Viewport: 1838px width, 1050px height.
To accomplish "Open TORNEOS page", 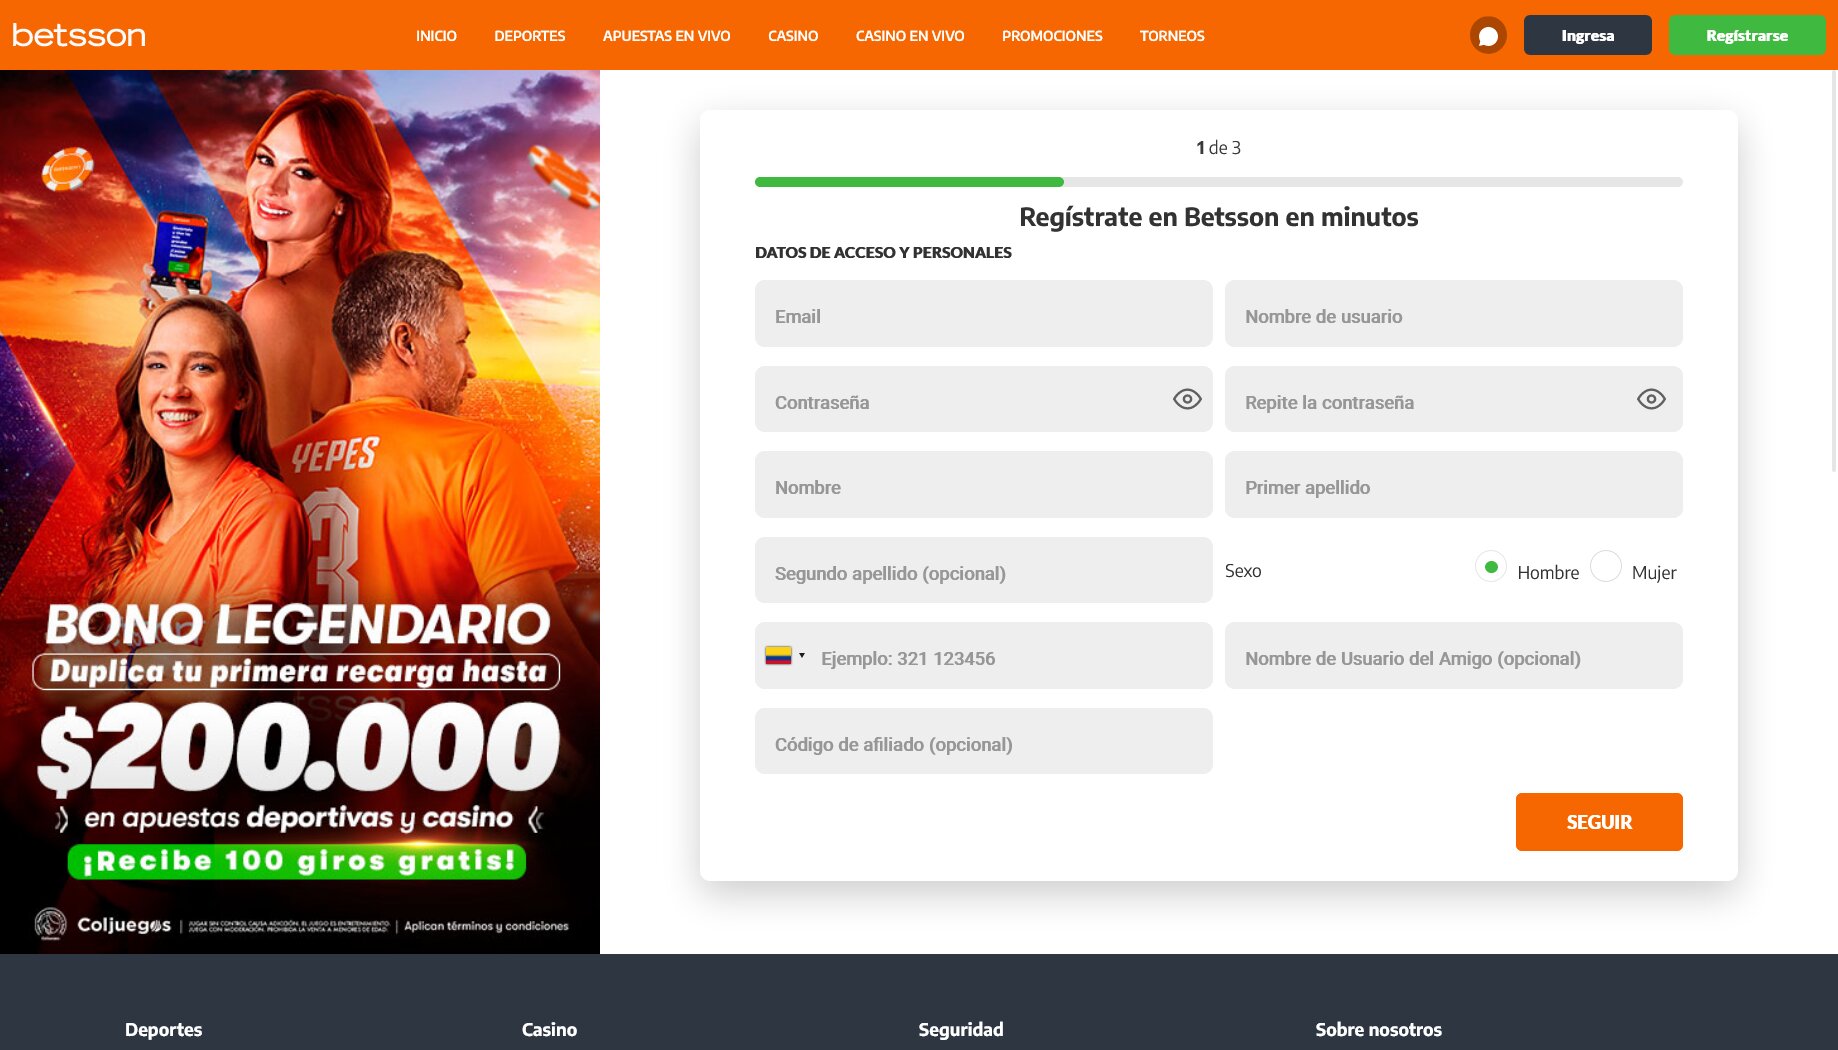I will point(1172,36).
